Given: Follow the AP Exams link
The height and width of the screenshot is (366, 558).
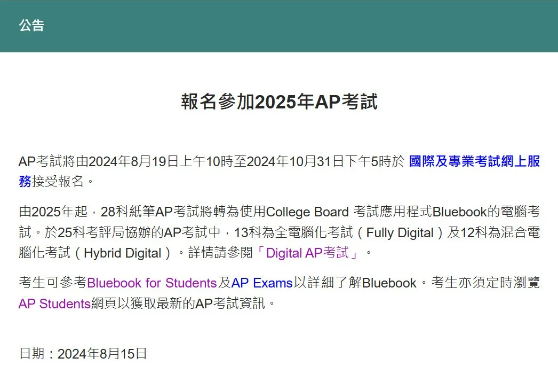Looking at the screenshot, I should pyautogui.click(x=262, y=283).
